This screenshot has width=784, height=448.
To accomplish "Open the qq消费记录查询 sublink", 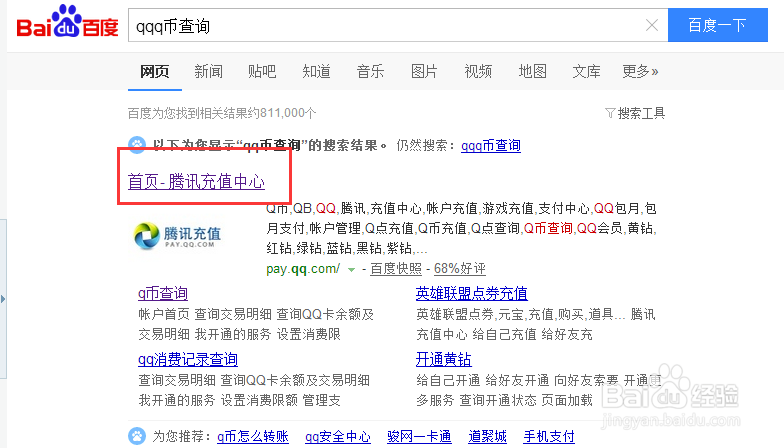I will (188, 360).
